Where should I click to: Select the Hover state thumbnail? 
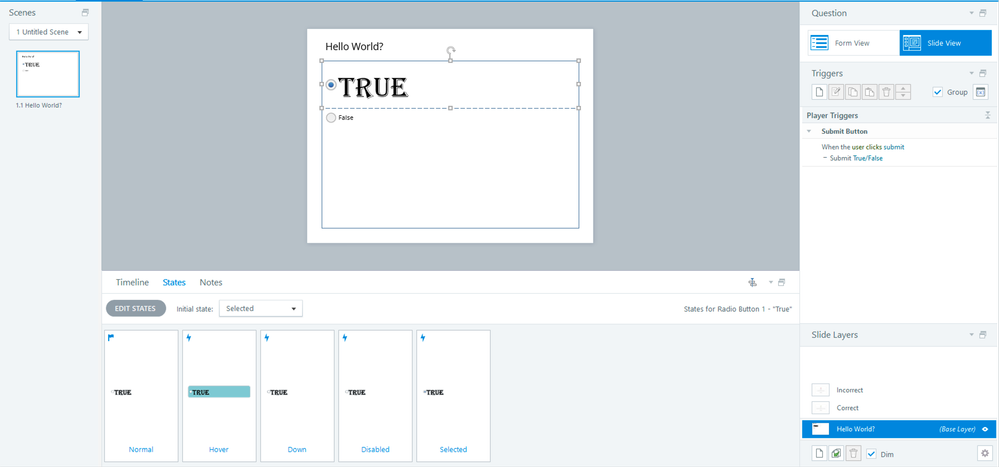point(219,396)
